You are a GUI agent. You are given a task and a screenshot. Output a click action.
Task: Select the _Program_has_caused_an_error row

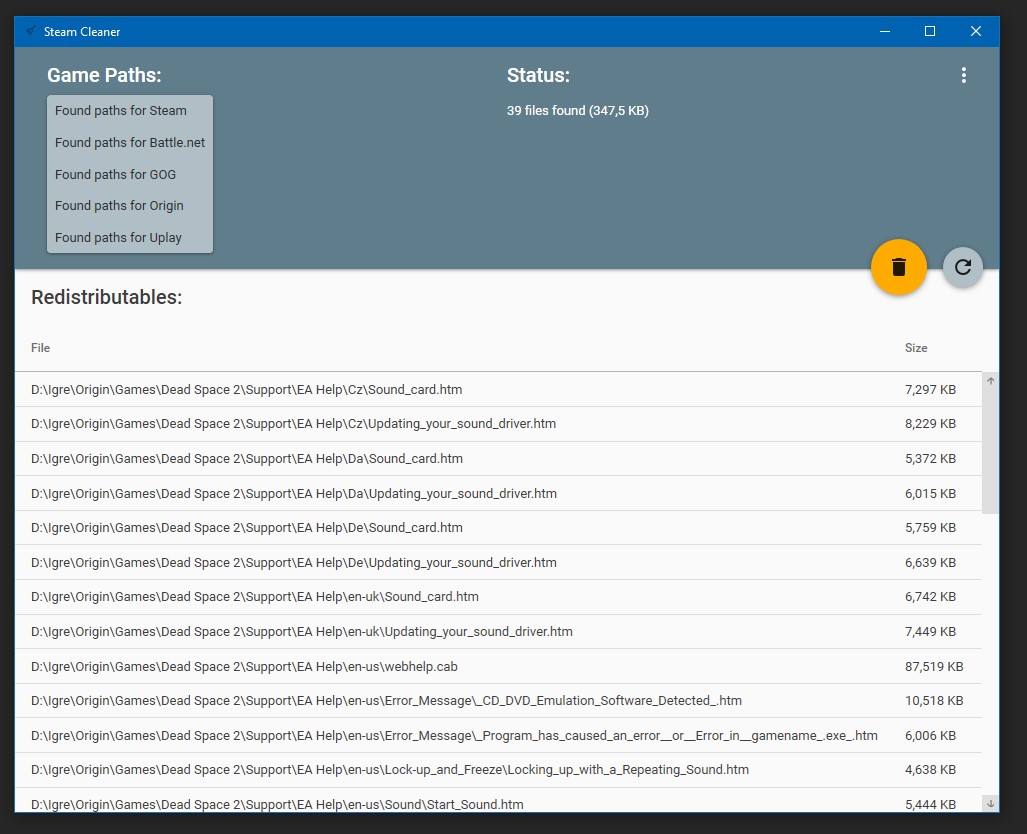coord(498,735)
